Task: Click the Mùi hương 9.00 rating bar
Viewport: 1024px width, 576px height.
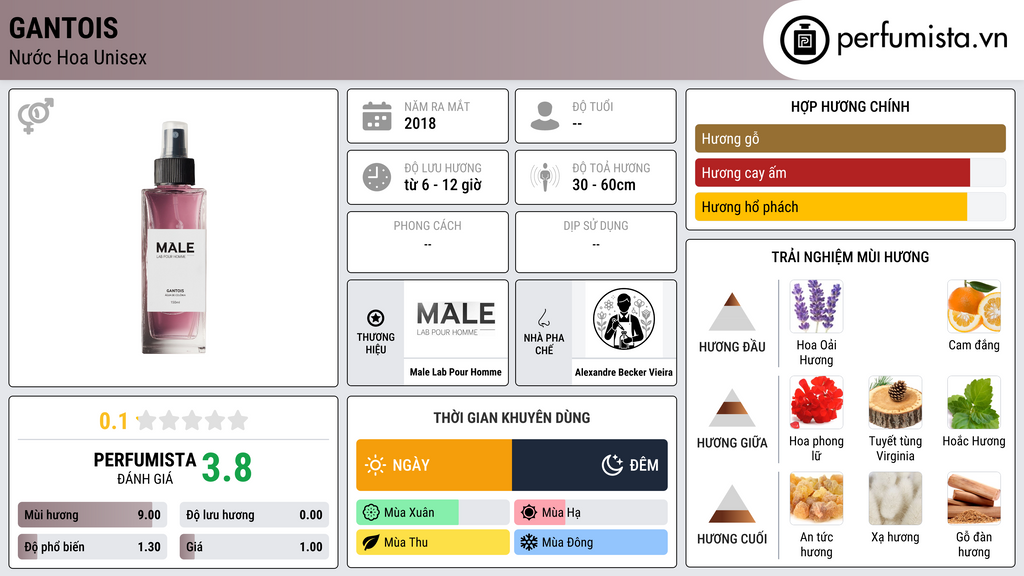Action: tap(92, 515)
